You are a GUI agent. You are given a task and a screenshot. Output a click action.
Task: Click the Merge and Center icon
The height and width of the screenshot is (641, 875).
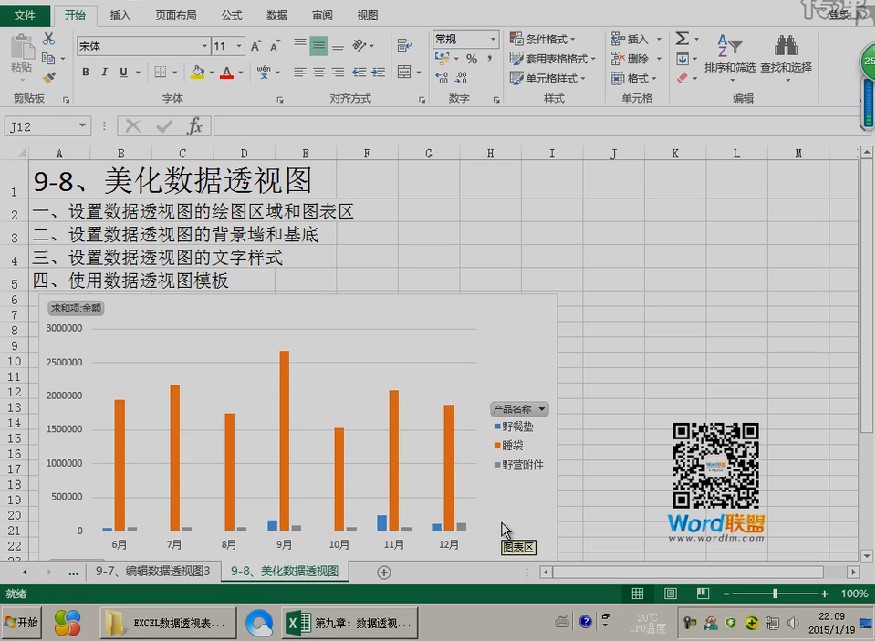click(x=405, y=71)
